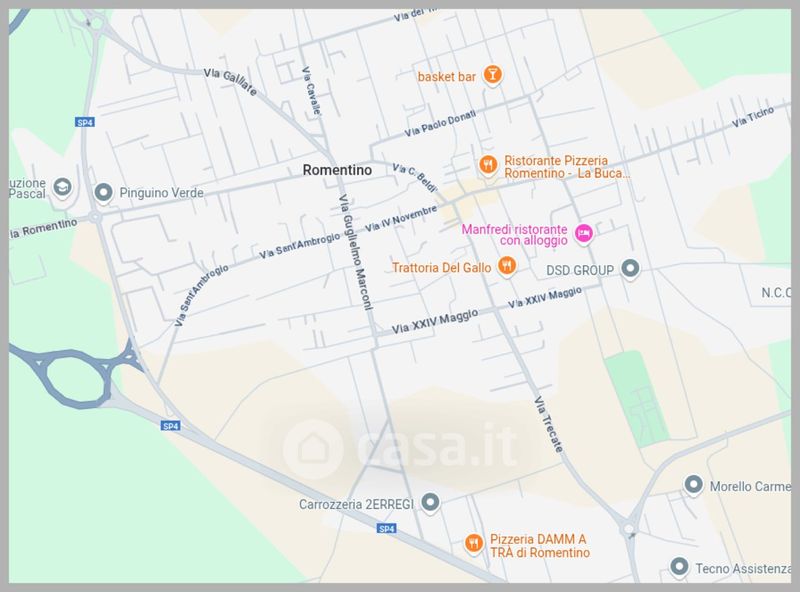This screenshot has width=800, height=592.
Task: Open the school pin near Pascal label
Action: (62, 187)
